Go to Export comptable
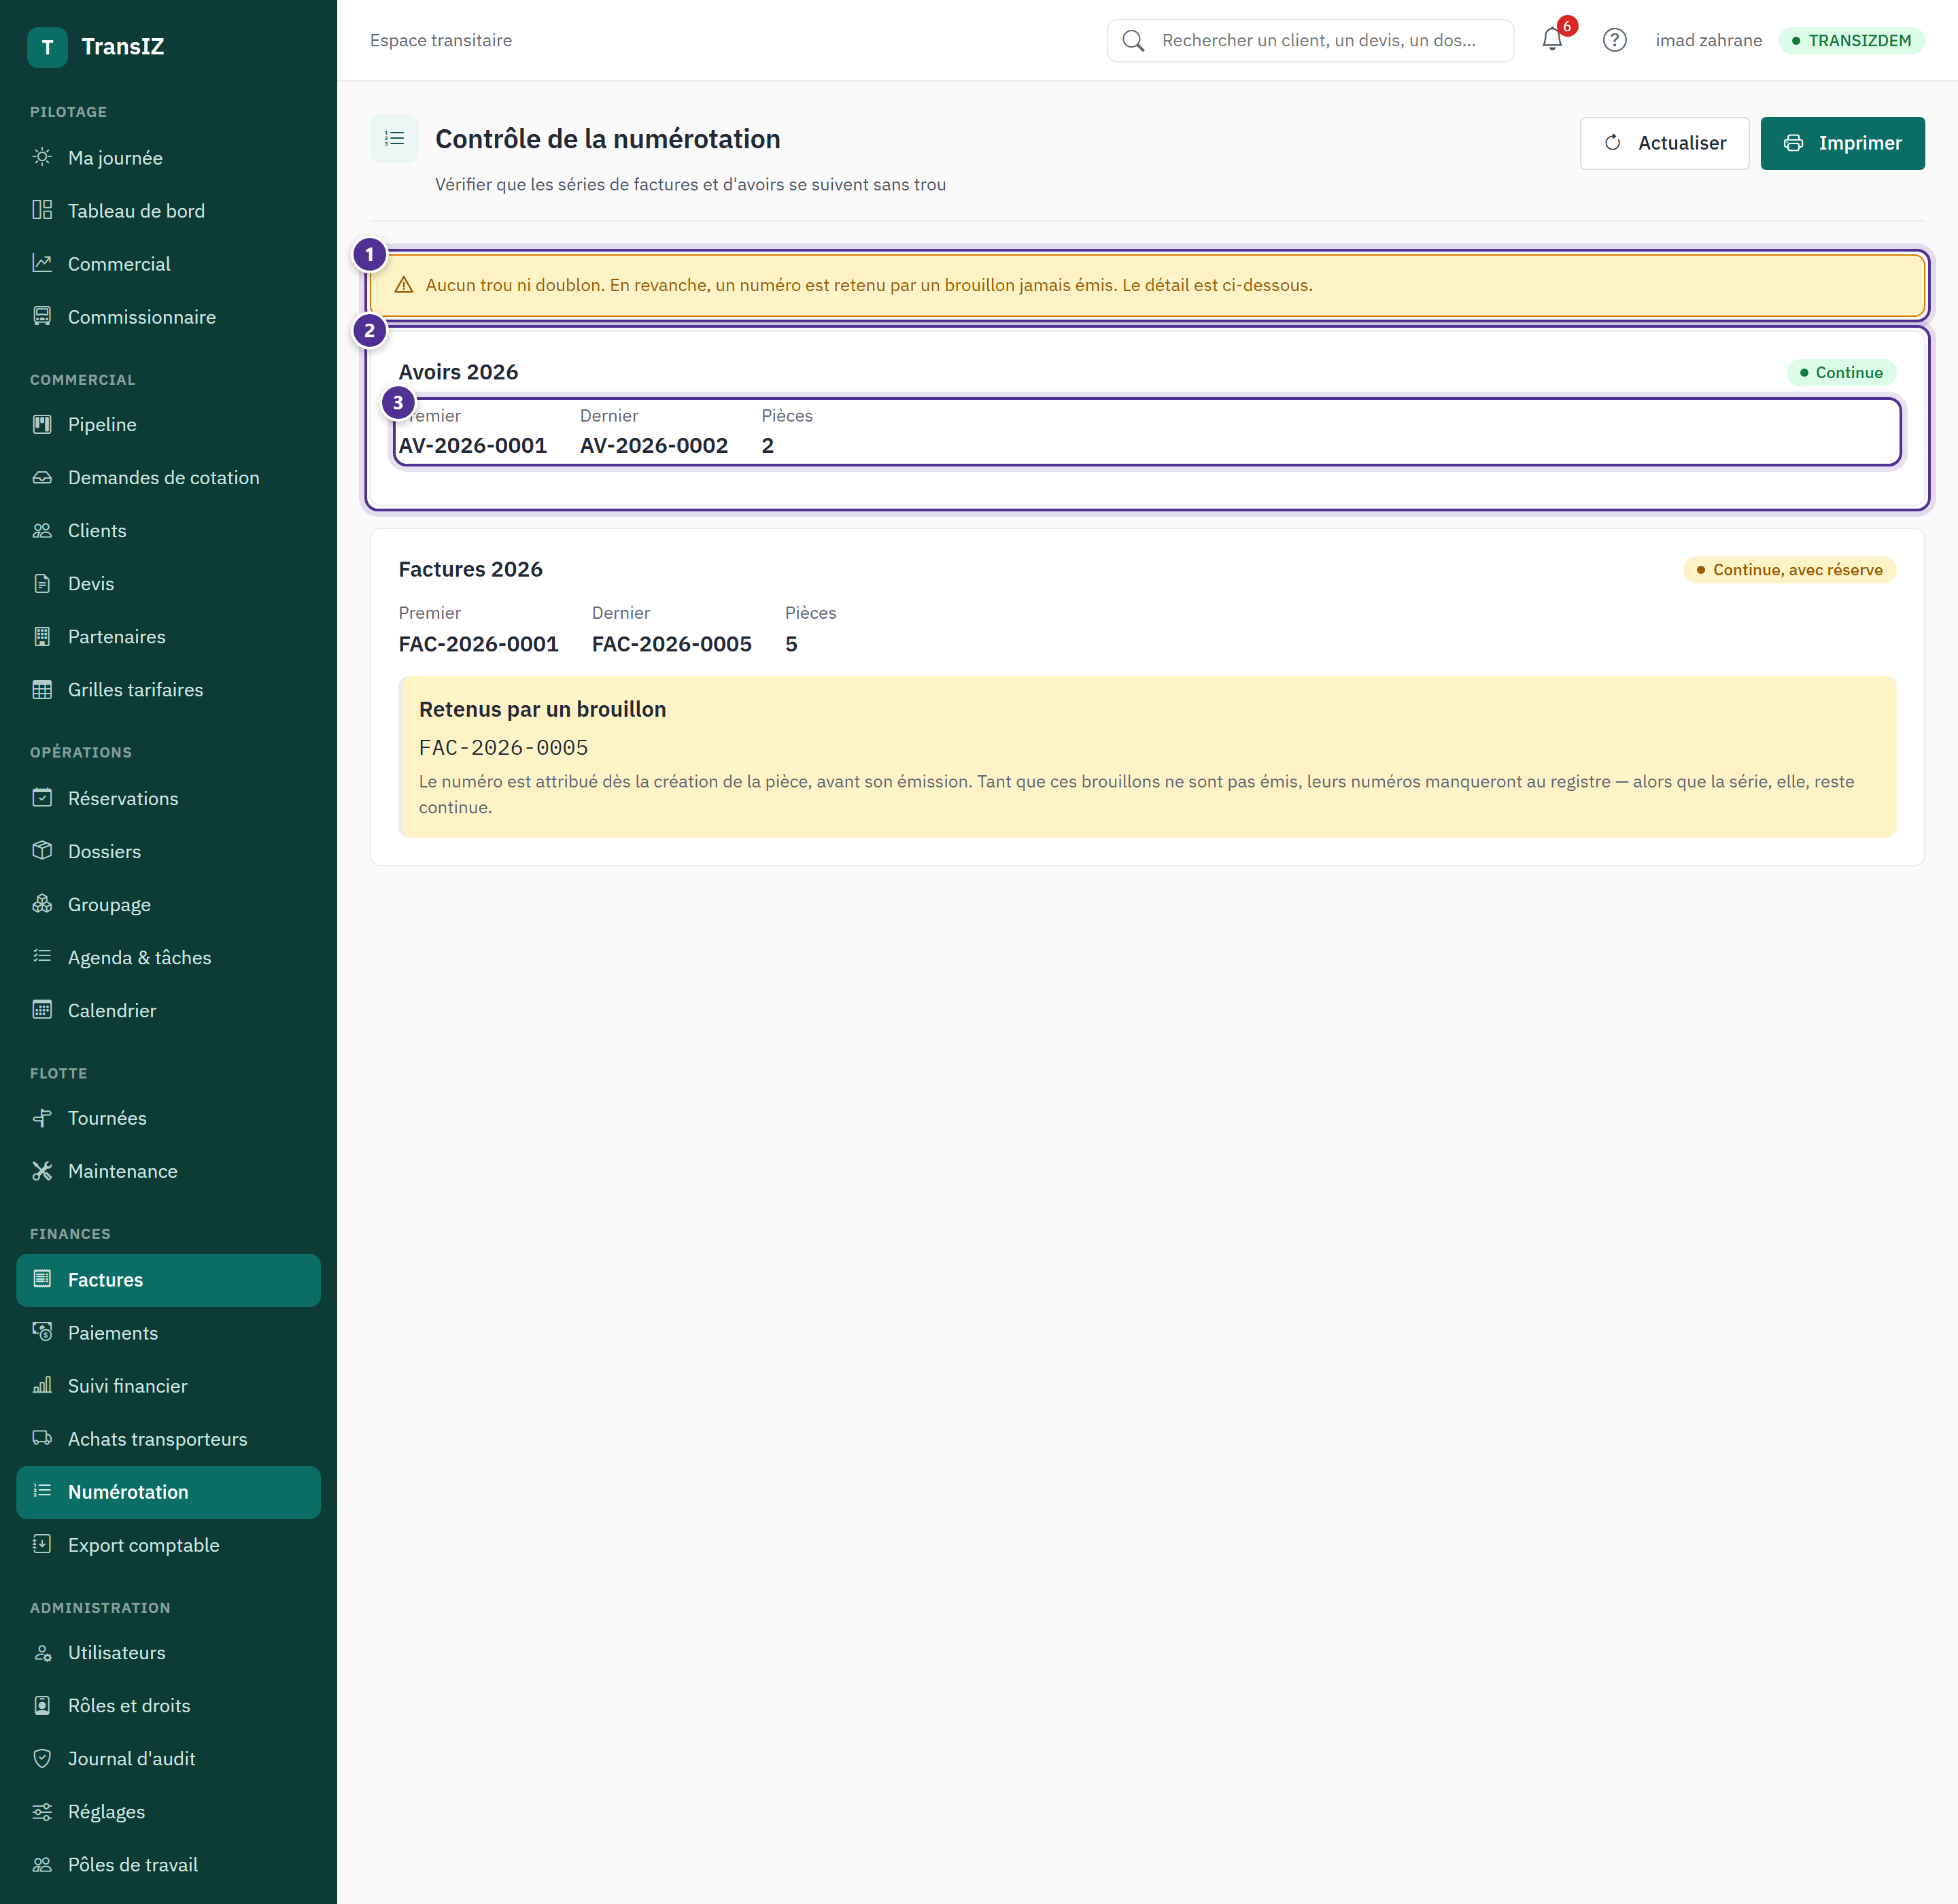The image size is (1958, 1904). click(168, 1545)
